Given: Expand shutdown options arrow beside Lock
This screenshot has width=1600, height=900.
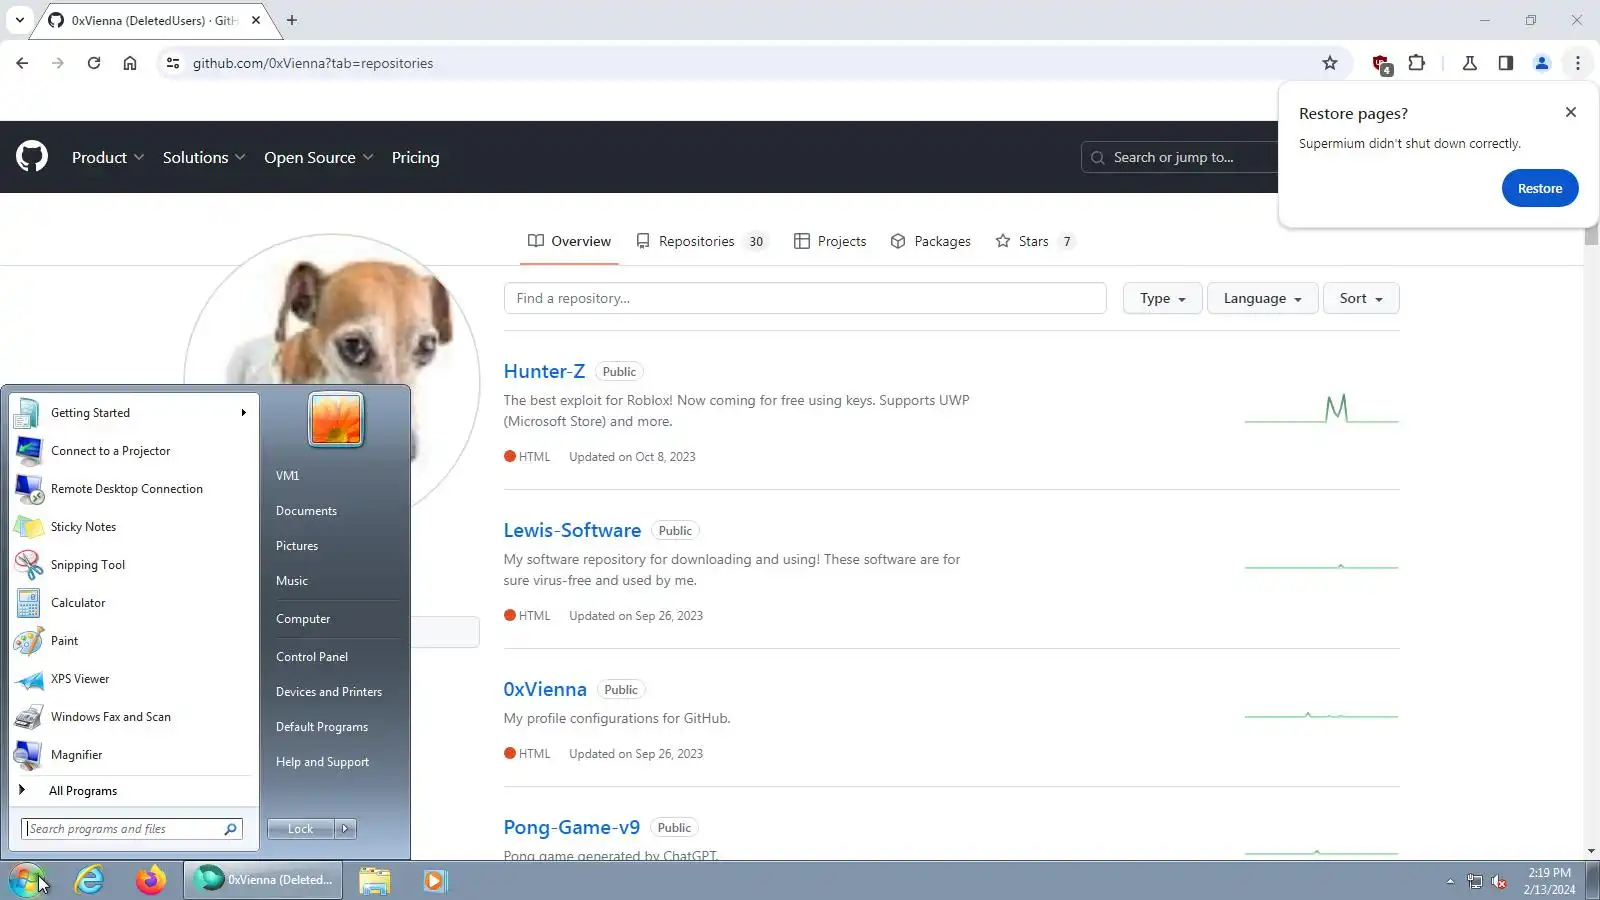Looking at the screenshot, I should (x=346, y=829).
